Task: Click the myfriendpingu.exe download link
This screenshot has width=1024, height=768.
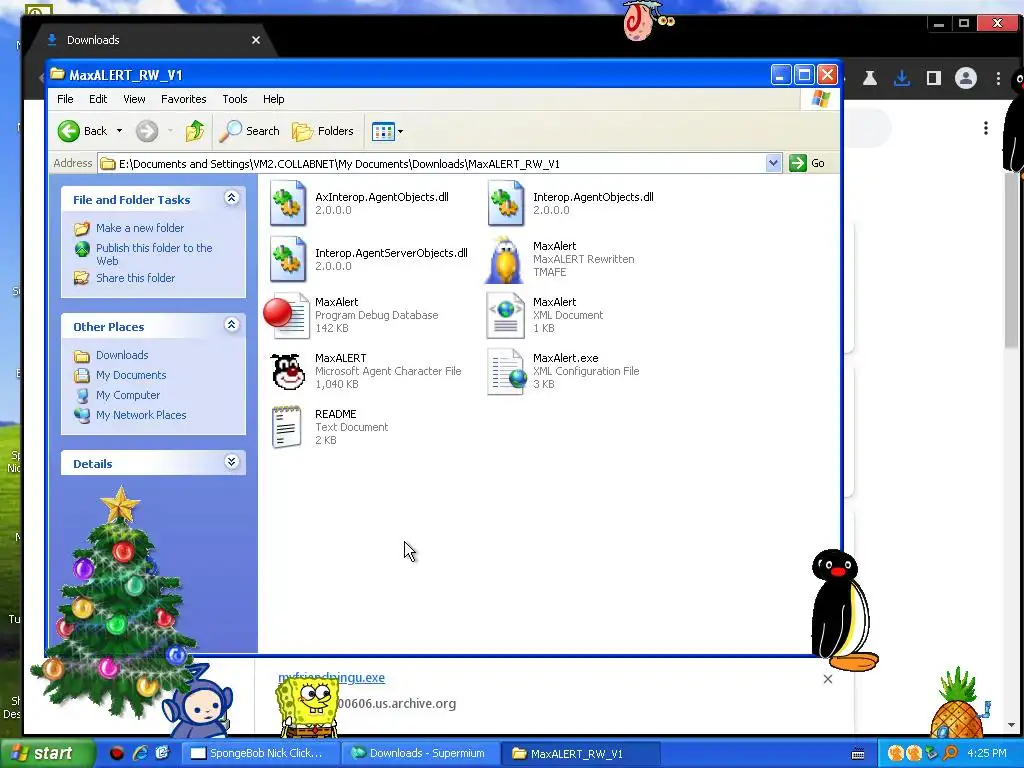Action: (x=332, y=678)
